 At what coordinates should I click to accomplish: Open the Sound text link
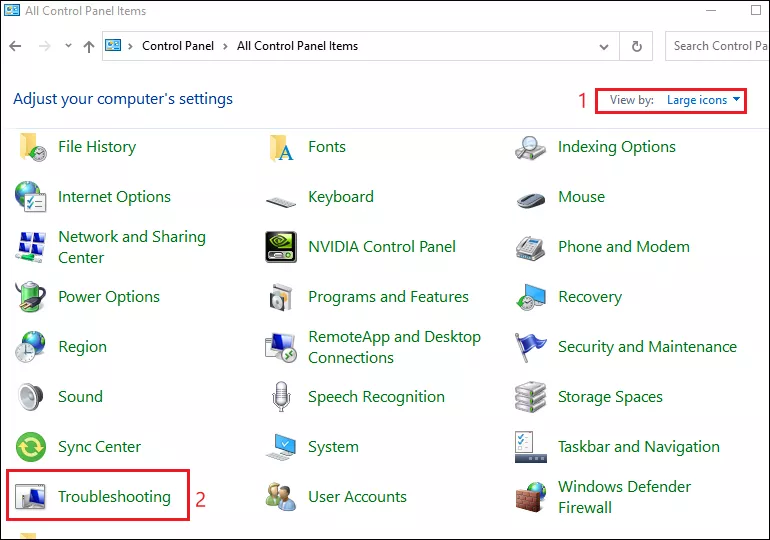click(81, 397)
